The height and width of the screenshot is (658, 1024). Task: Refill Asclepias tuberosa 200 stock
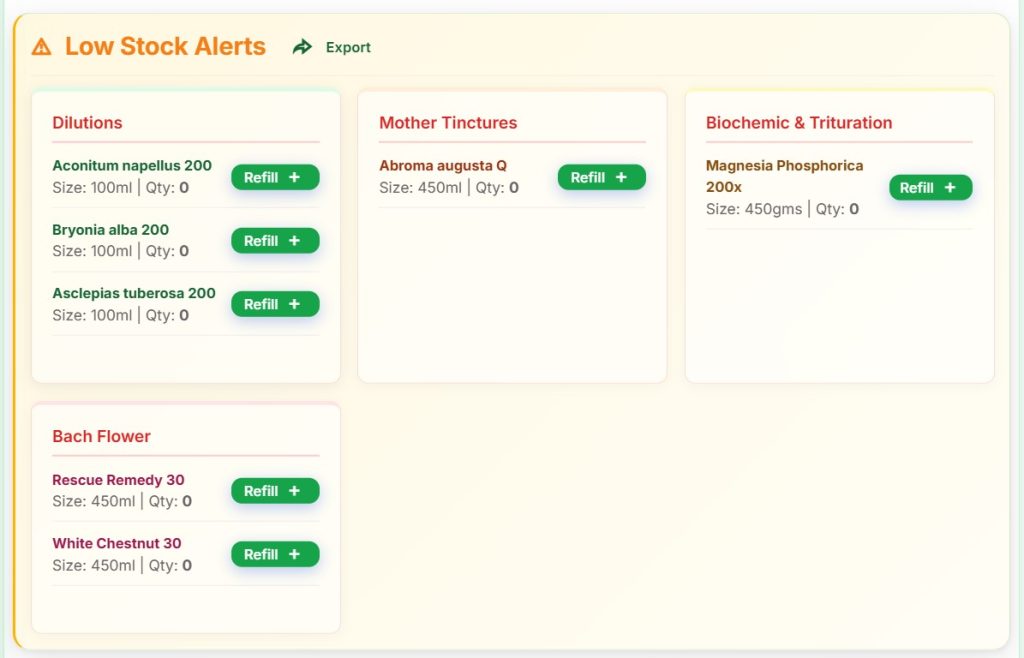[x=275, y=304]
